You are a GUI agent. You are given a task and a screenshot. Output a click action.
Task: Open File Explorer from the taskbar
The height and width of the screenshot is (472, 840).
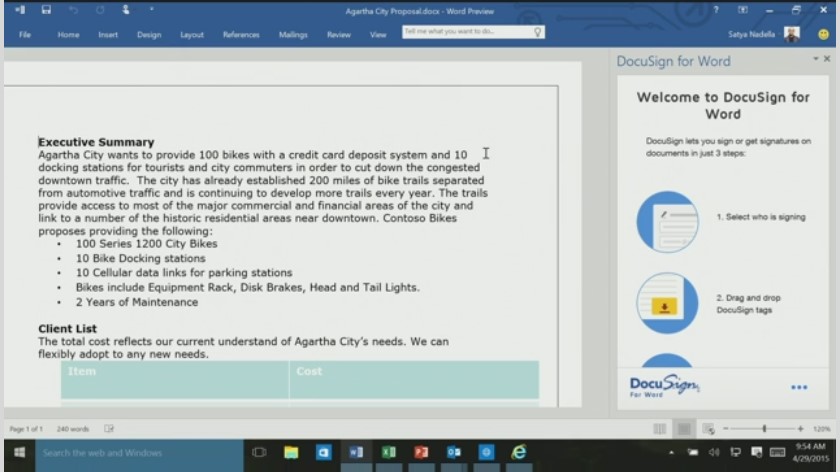pos(291,453)
